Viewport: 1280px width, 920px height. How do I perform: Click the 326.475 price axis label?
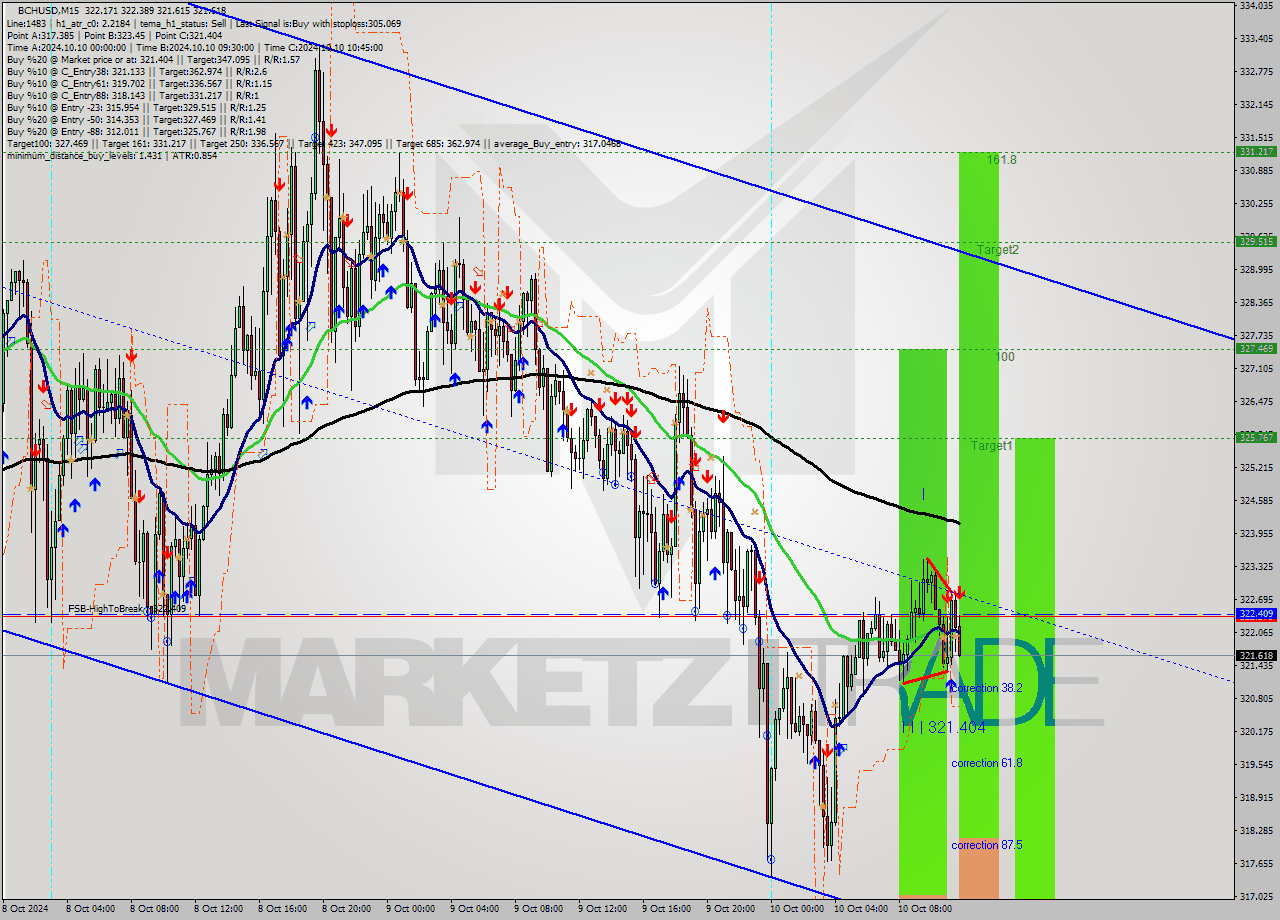pyautogui.click(x=1256, y=401)
